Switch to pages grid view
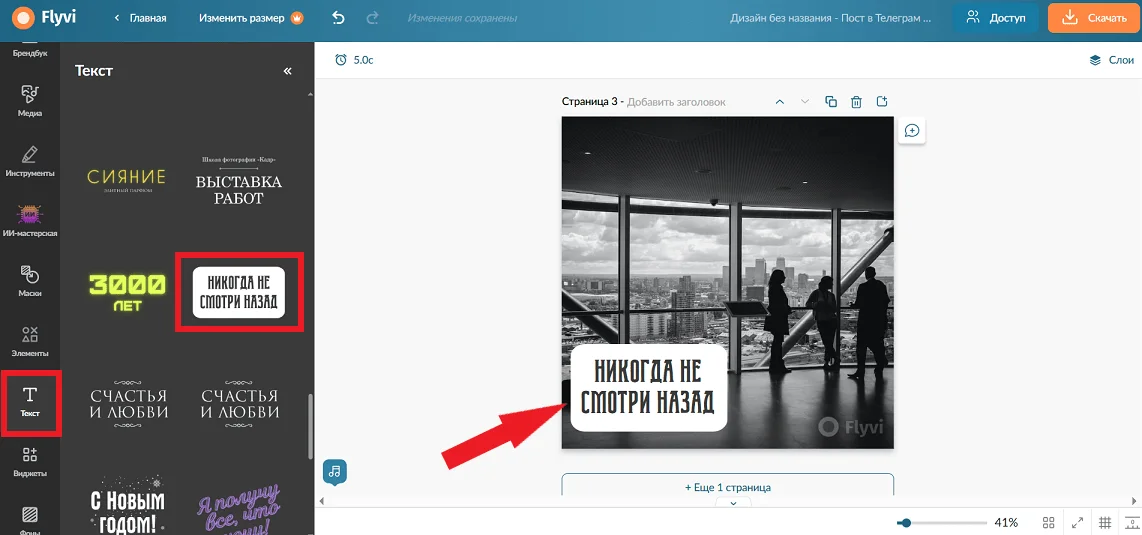Viewport: 1142px width, 535px height. click(x=1049, y=522)
